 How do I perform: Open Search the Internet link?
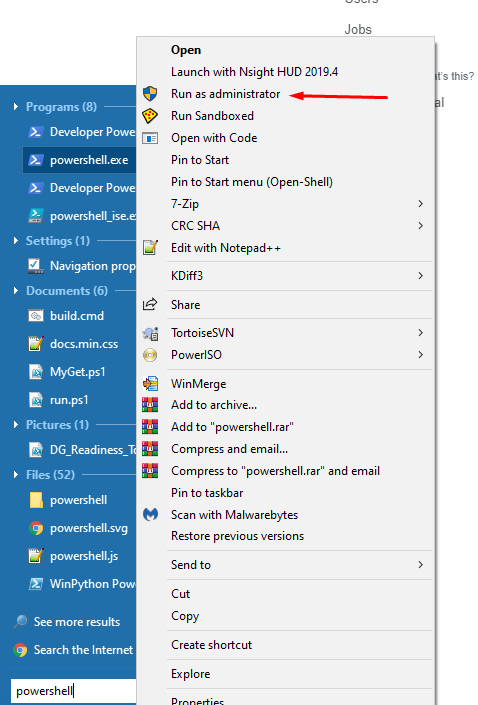[83, 650]
